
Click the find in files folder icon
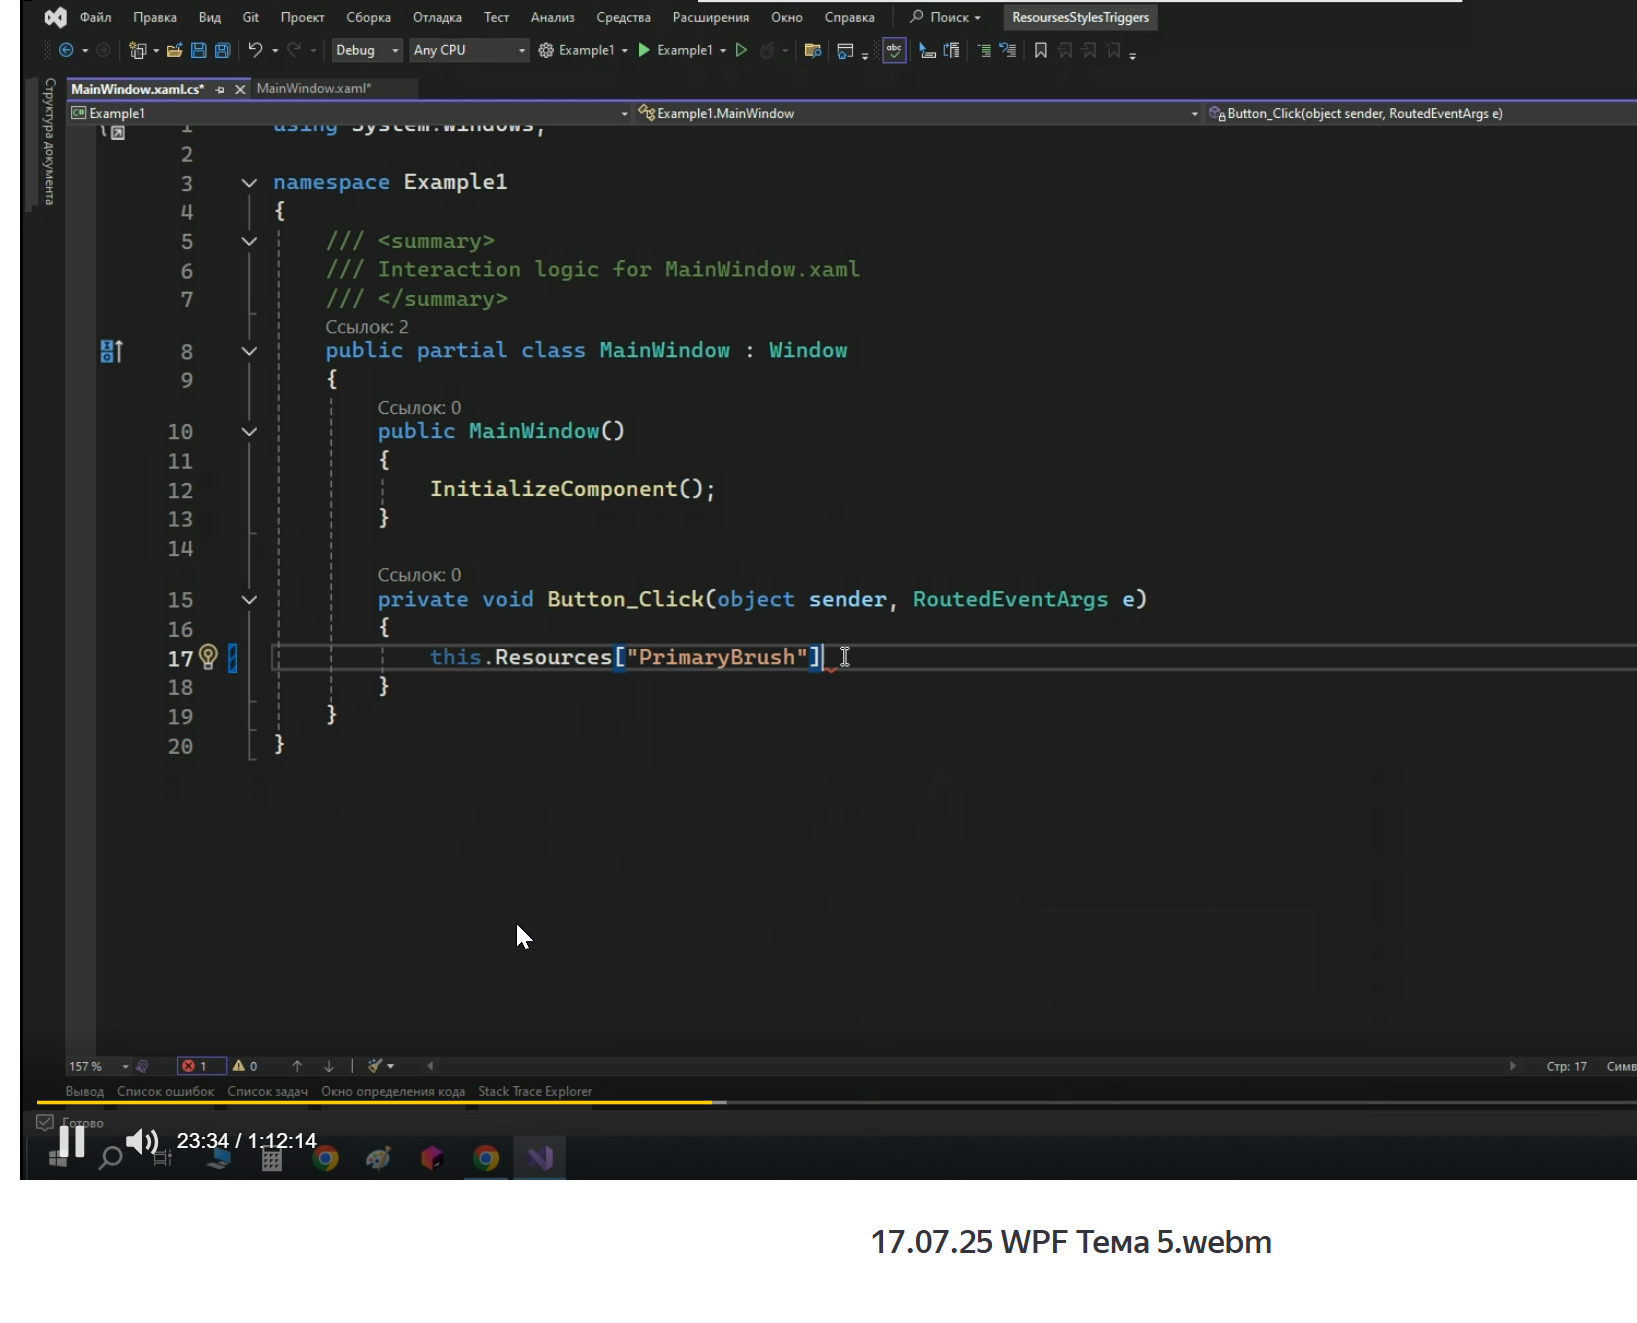pos(813,50)
